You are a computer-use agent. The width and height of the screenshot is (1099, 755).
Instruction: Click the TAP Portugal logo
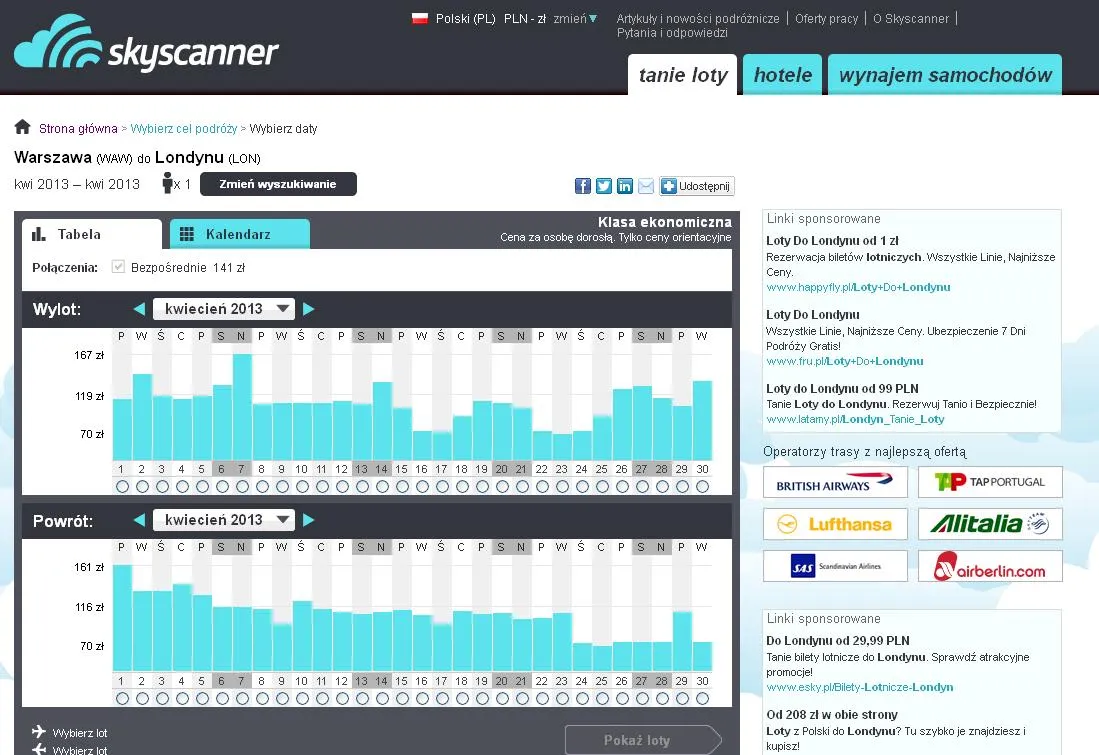pyautogui.click(x=990, y=482)
